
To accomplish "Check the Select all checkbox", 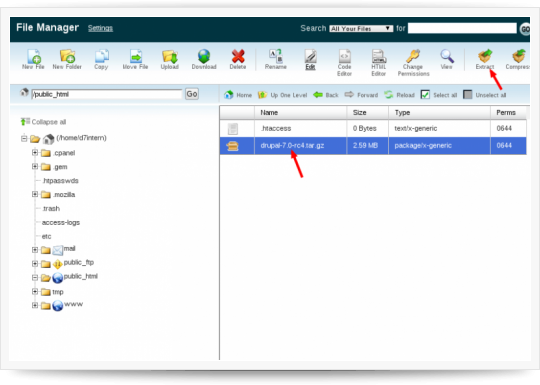I will [425, 95].
